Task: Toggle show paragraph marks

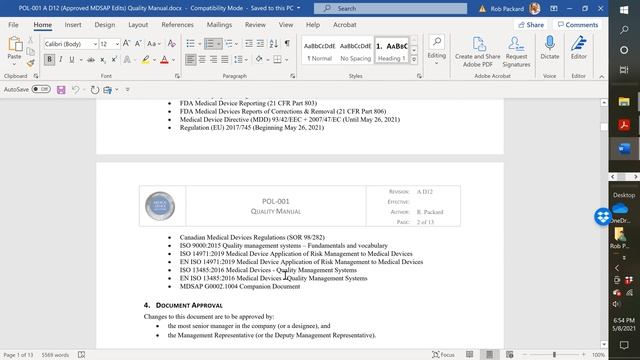Action: 287,44
